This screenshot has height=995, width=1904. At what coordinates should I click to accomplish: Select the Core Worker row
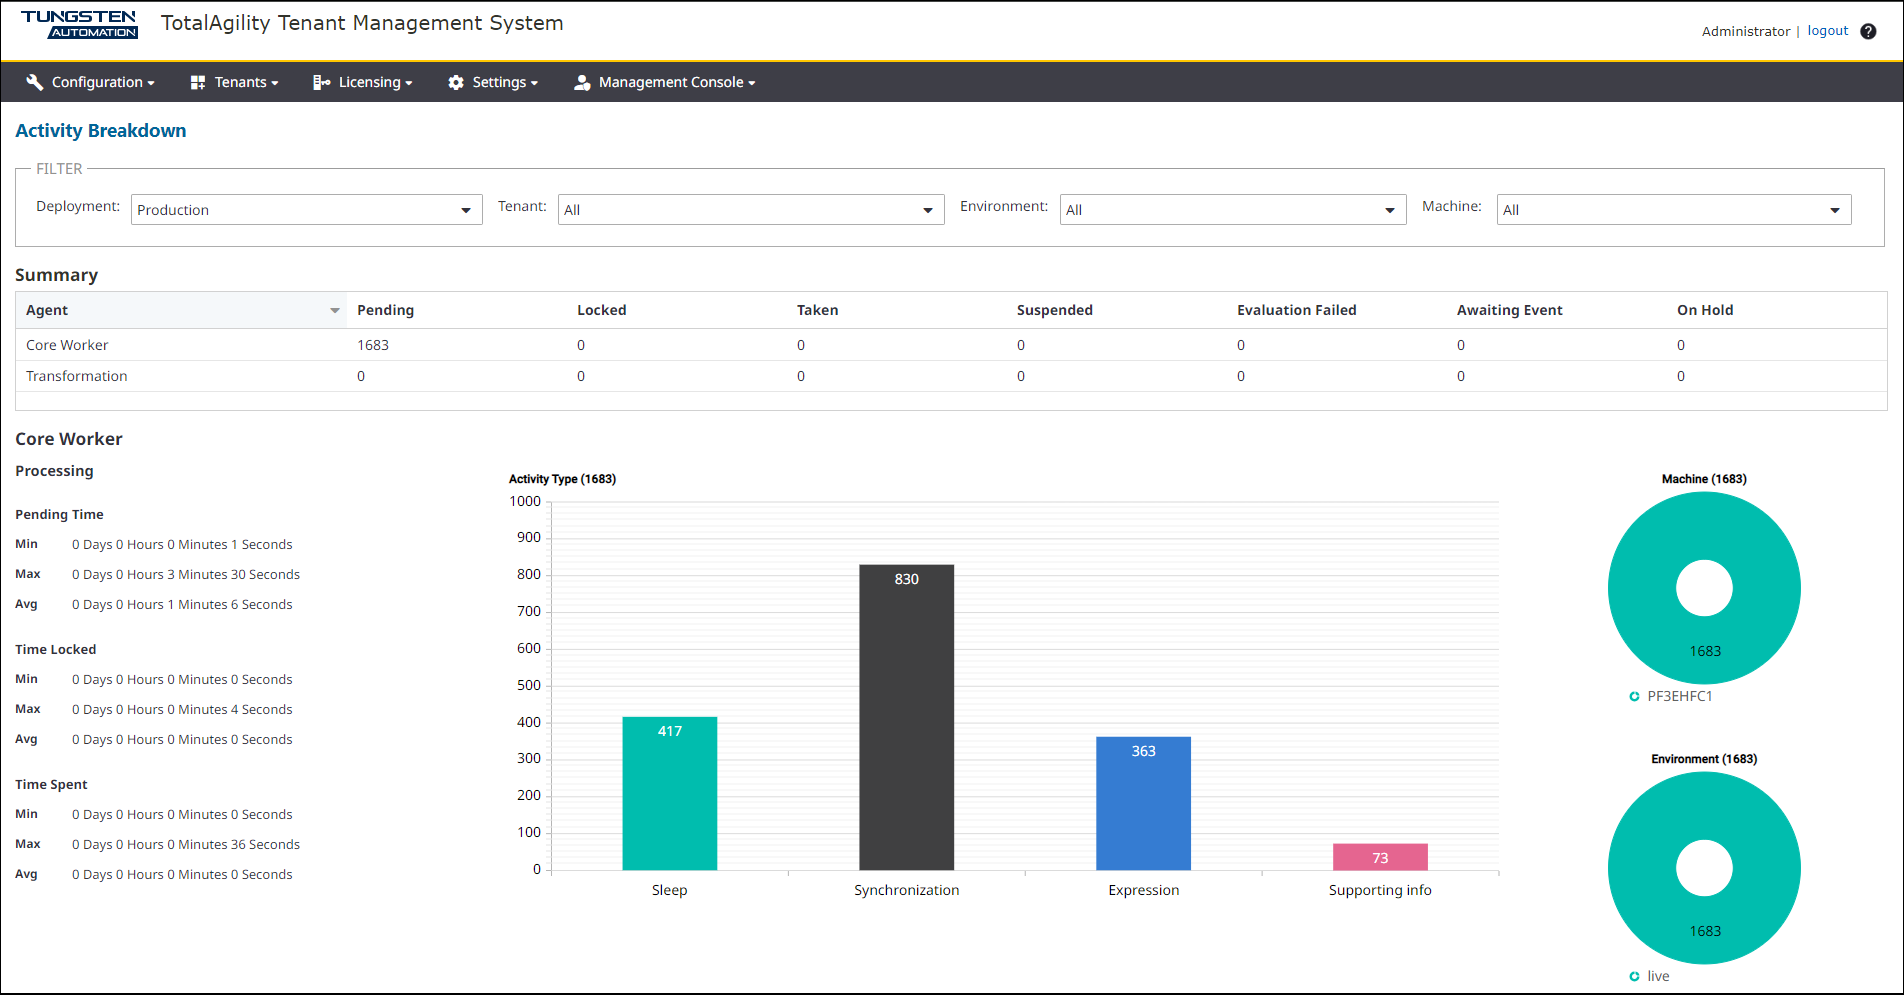pos(951,345)
